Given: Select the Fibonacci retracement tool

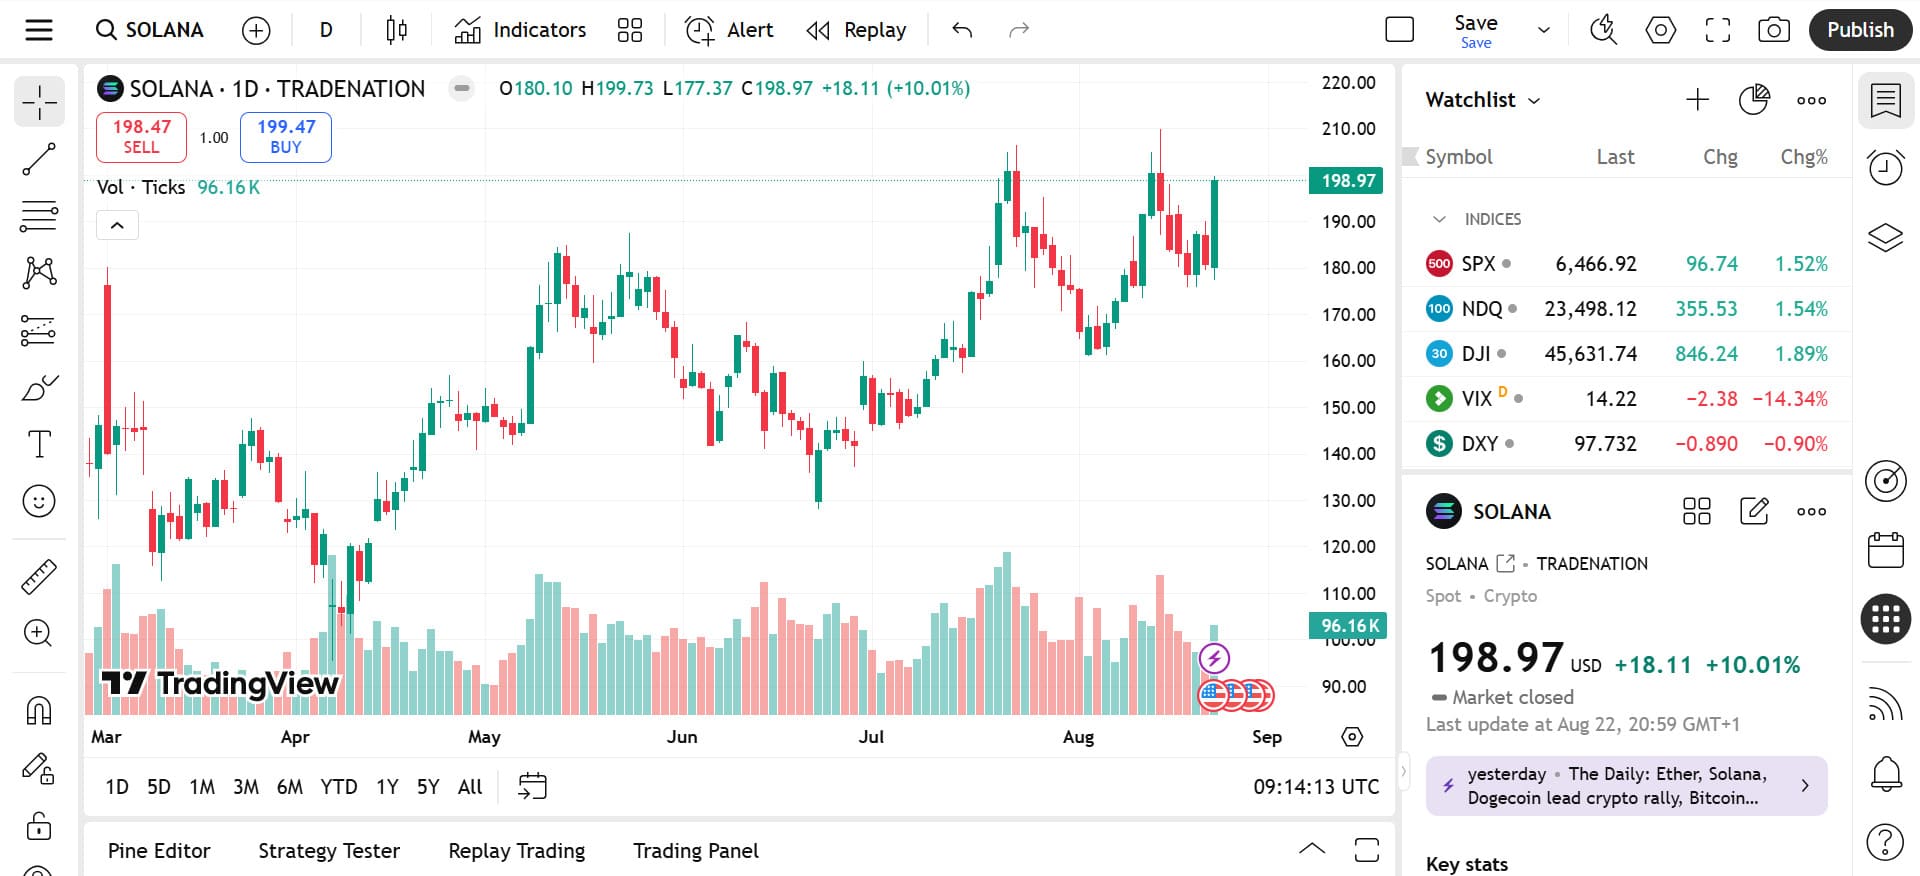Looking at the screenshot, I should pyautogui.click(x=39, y=216).
